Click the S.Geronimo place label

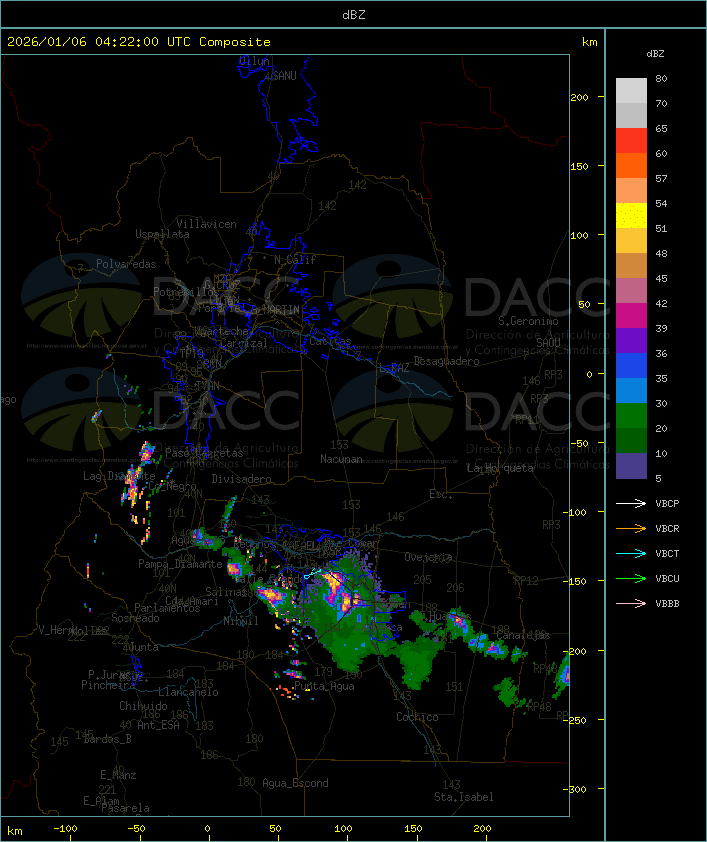[x=528, y=321]
